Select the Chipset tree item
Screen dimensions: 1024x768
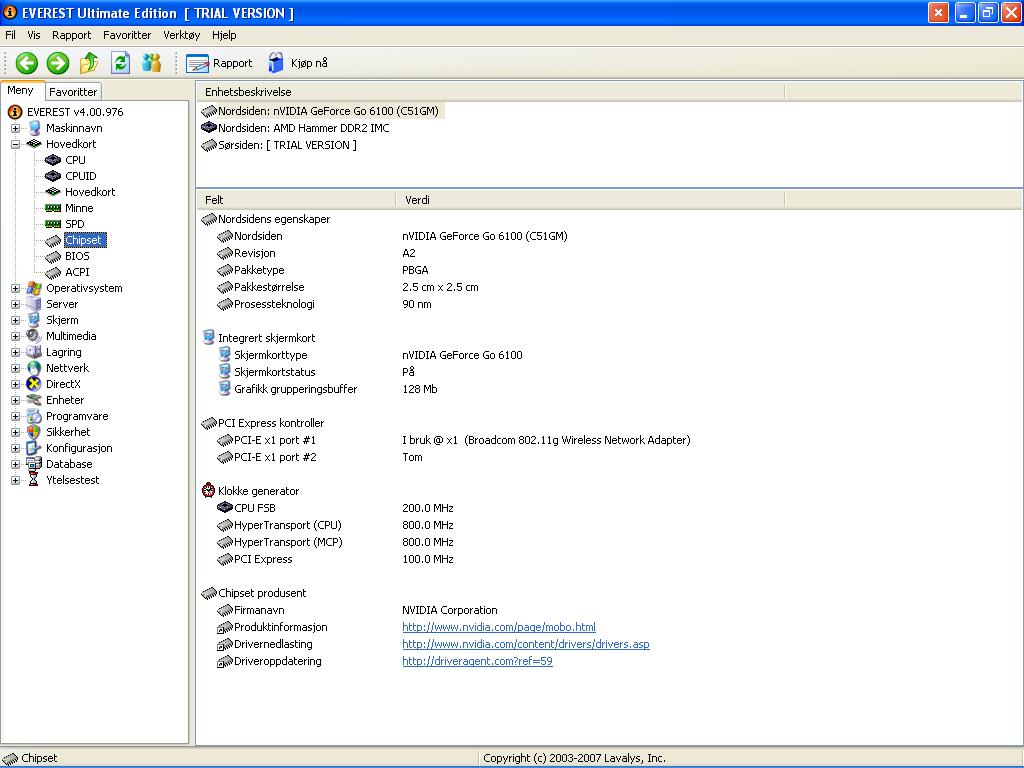click(x=84, y=240)
